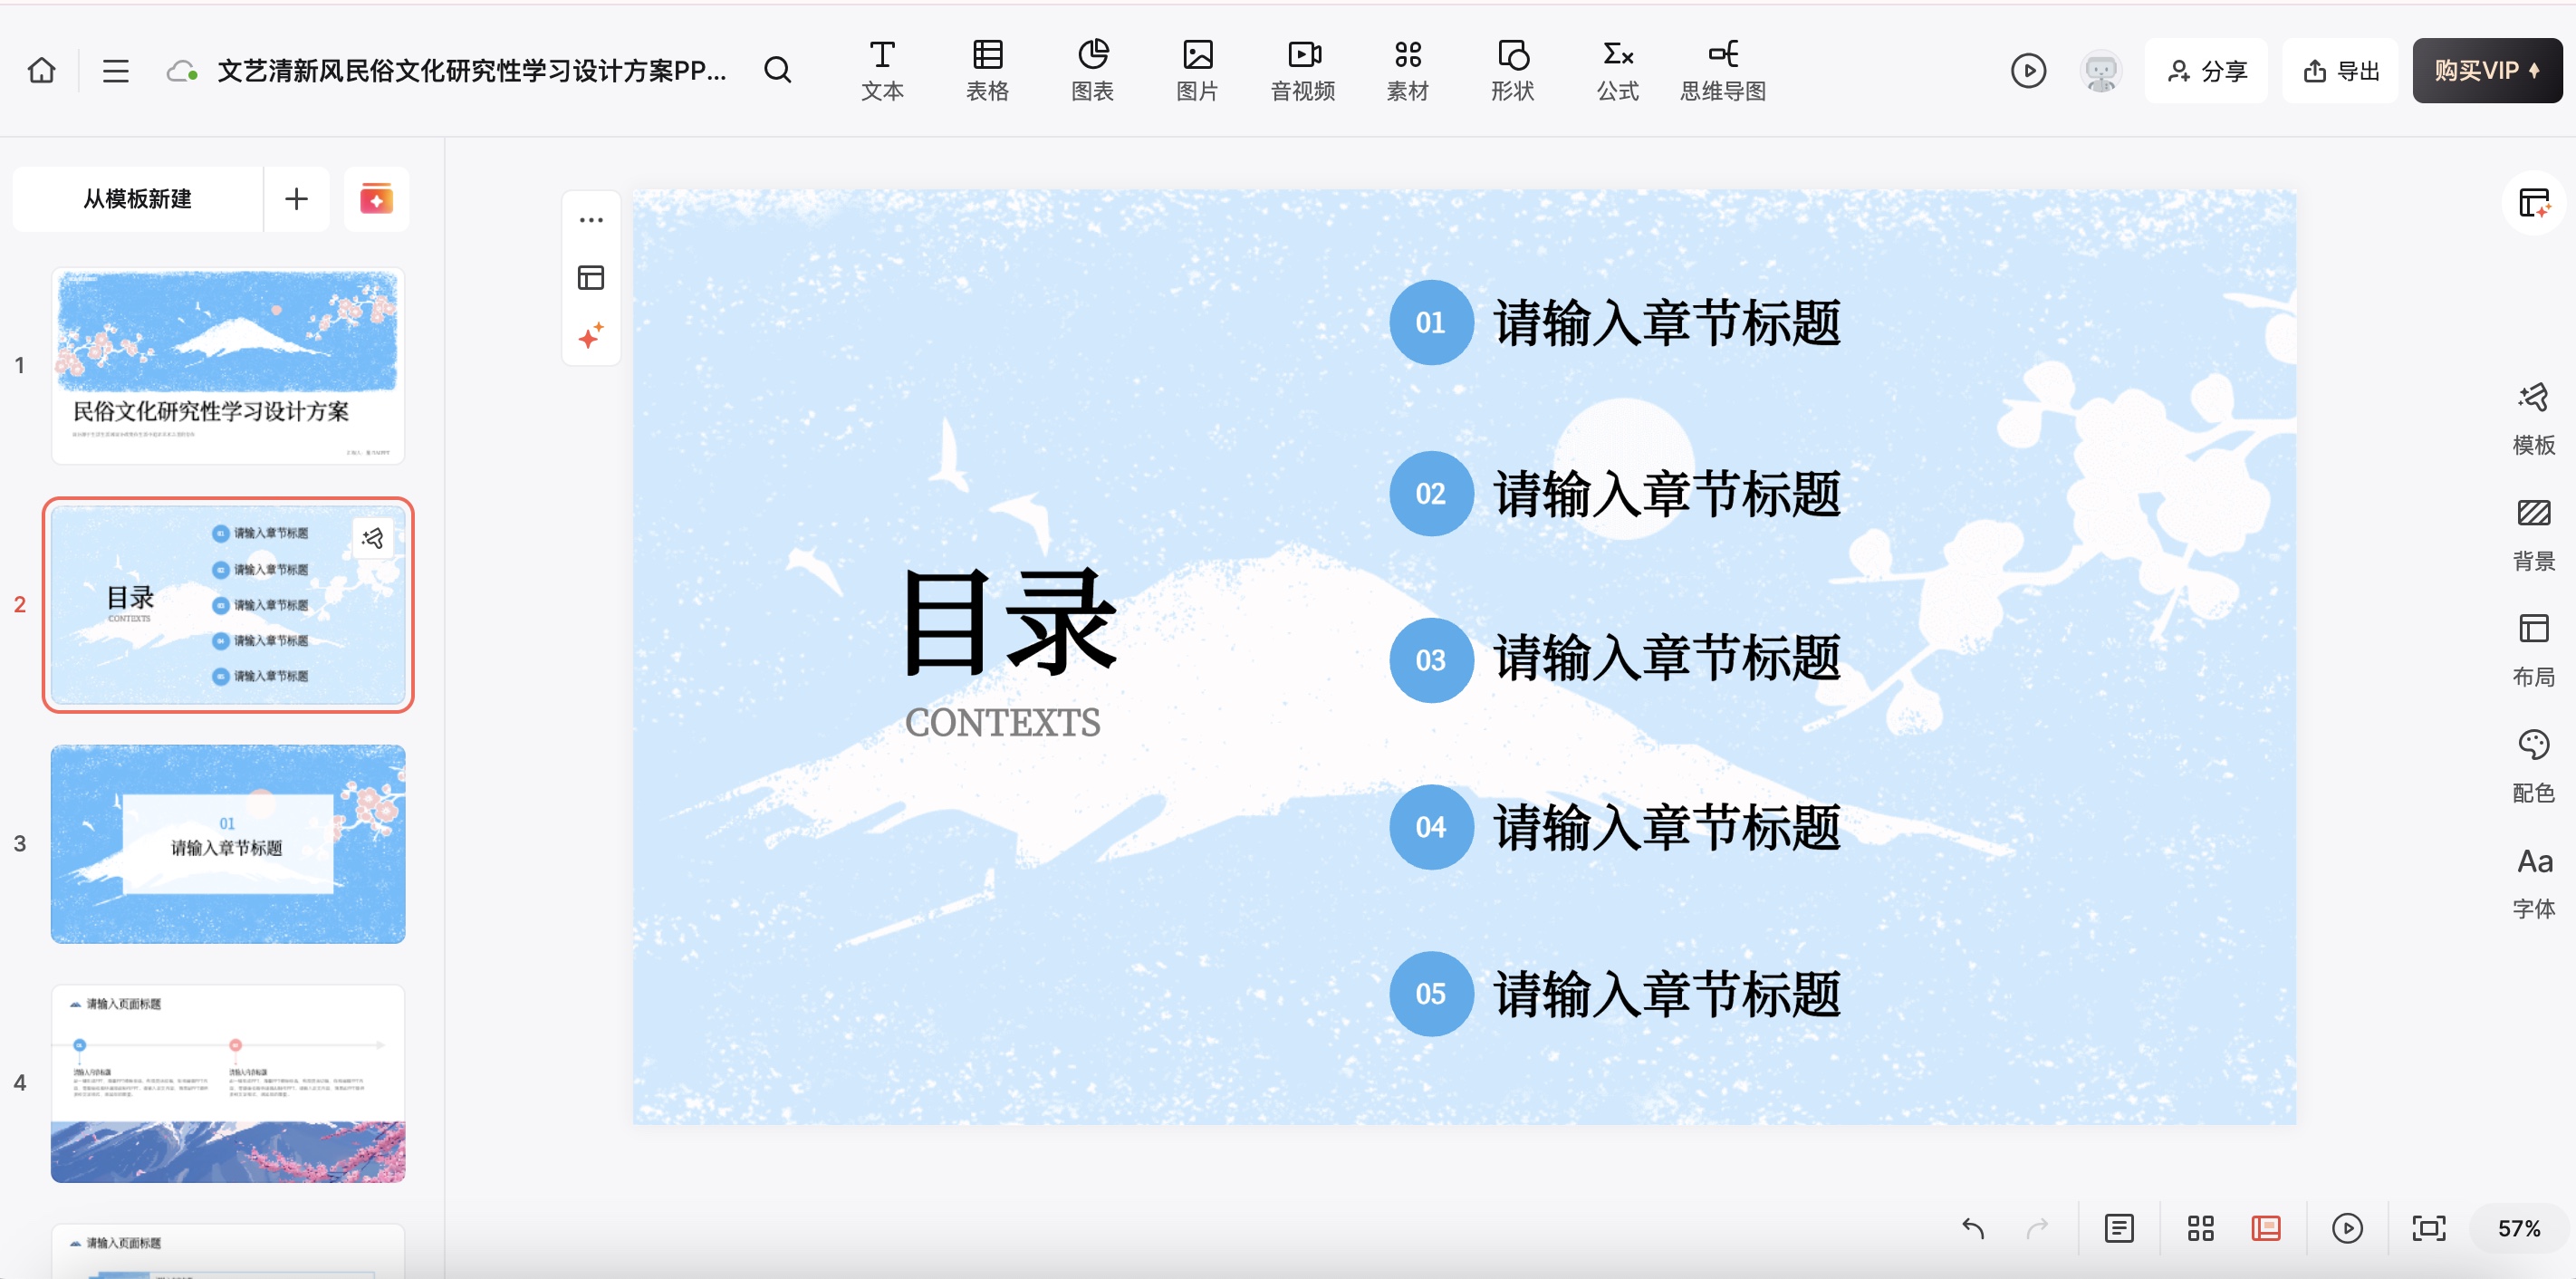Select chapter title next to 03
This screenshot has height=1279, width=2576.
[1667, 659]
